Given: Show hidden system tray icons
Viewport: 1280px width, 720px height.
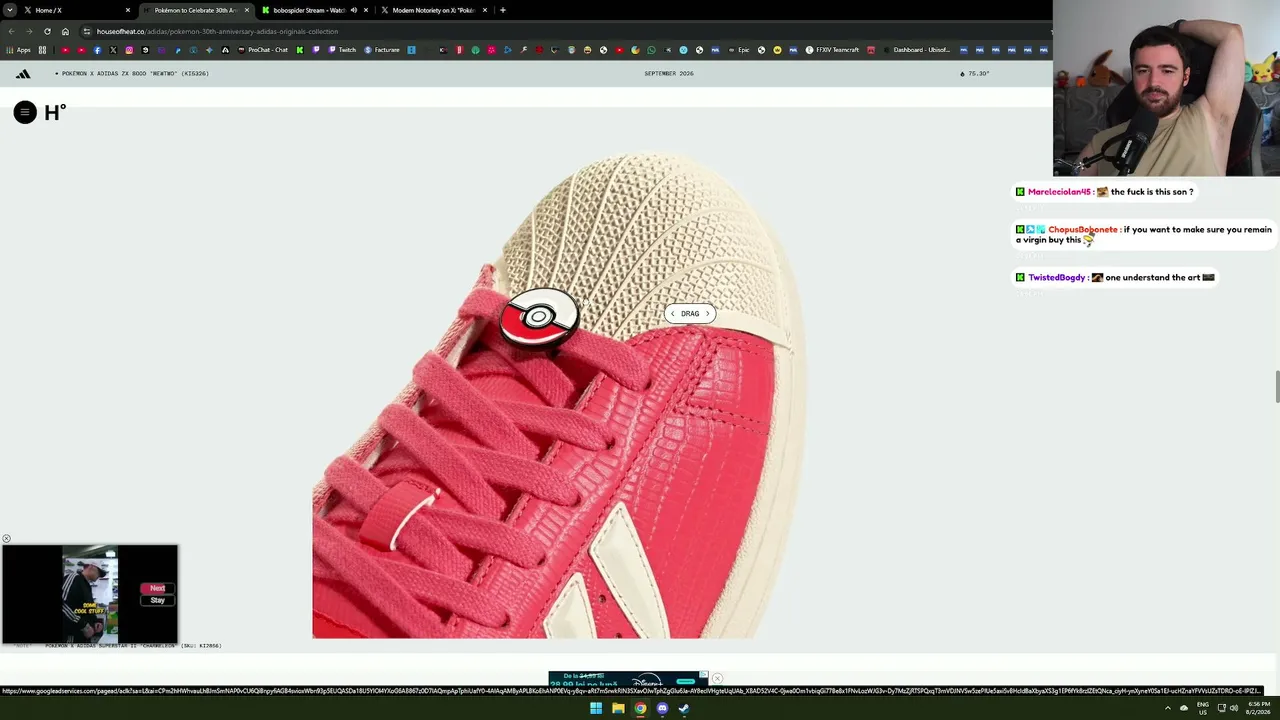Looking at the screenshot, I should pos(1167,709).
